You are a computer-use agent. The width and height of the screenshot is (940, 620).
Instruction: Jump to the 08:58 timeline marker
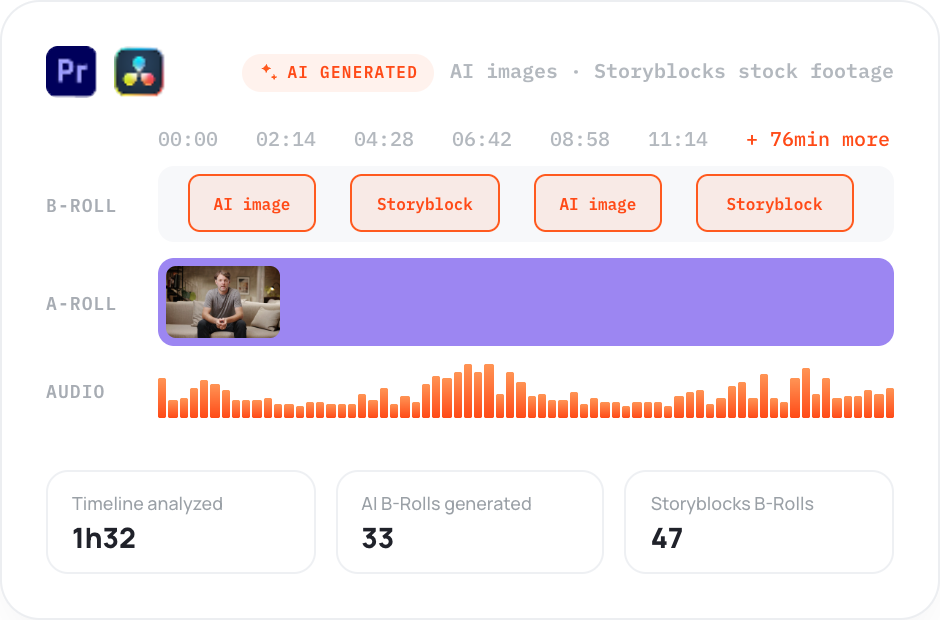580,140
